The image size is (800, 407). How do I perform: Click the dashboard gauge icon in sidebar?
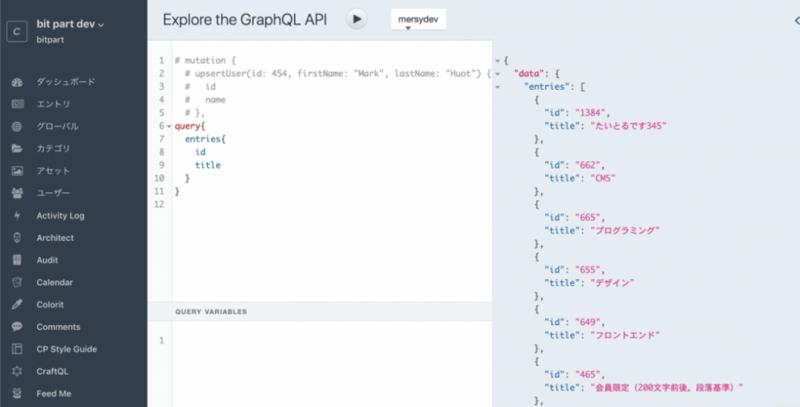17,81
